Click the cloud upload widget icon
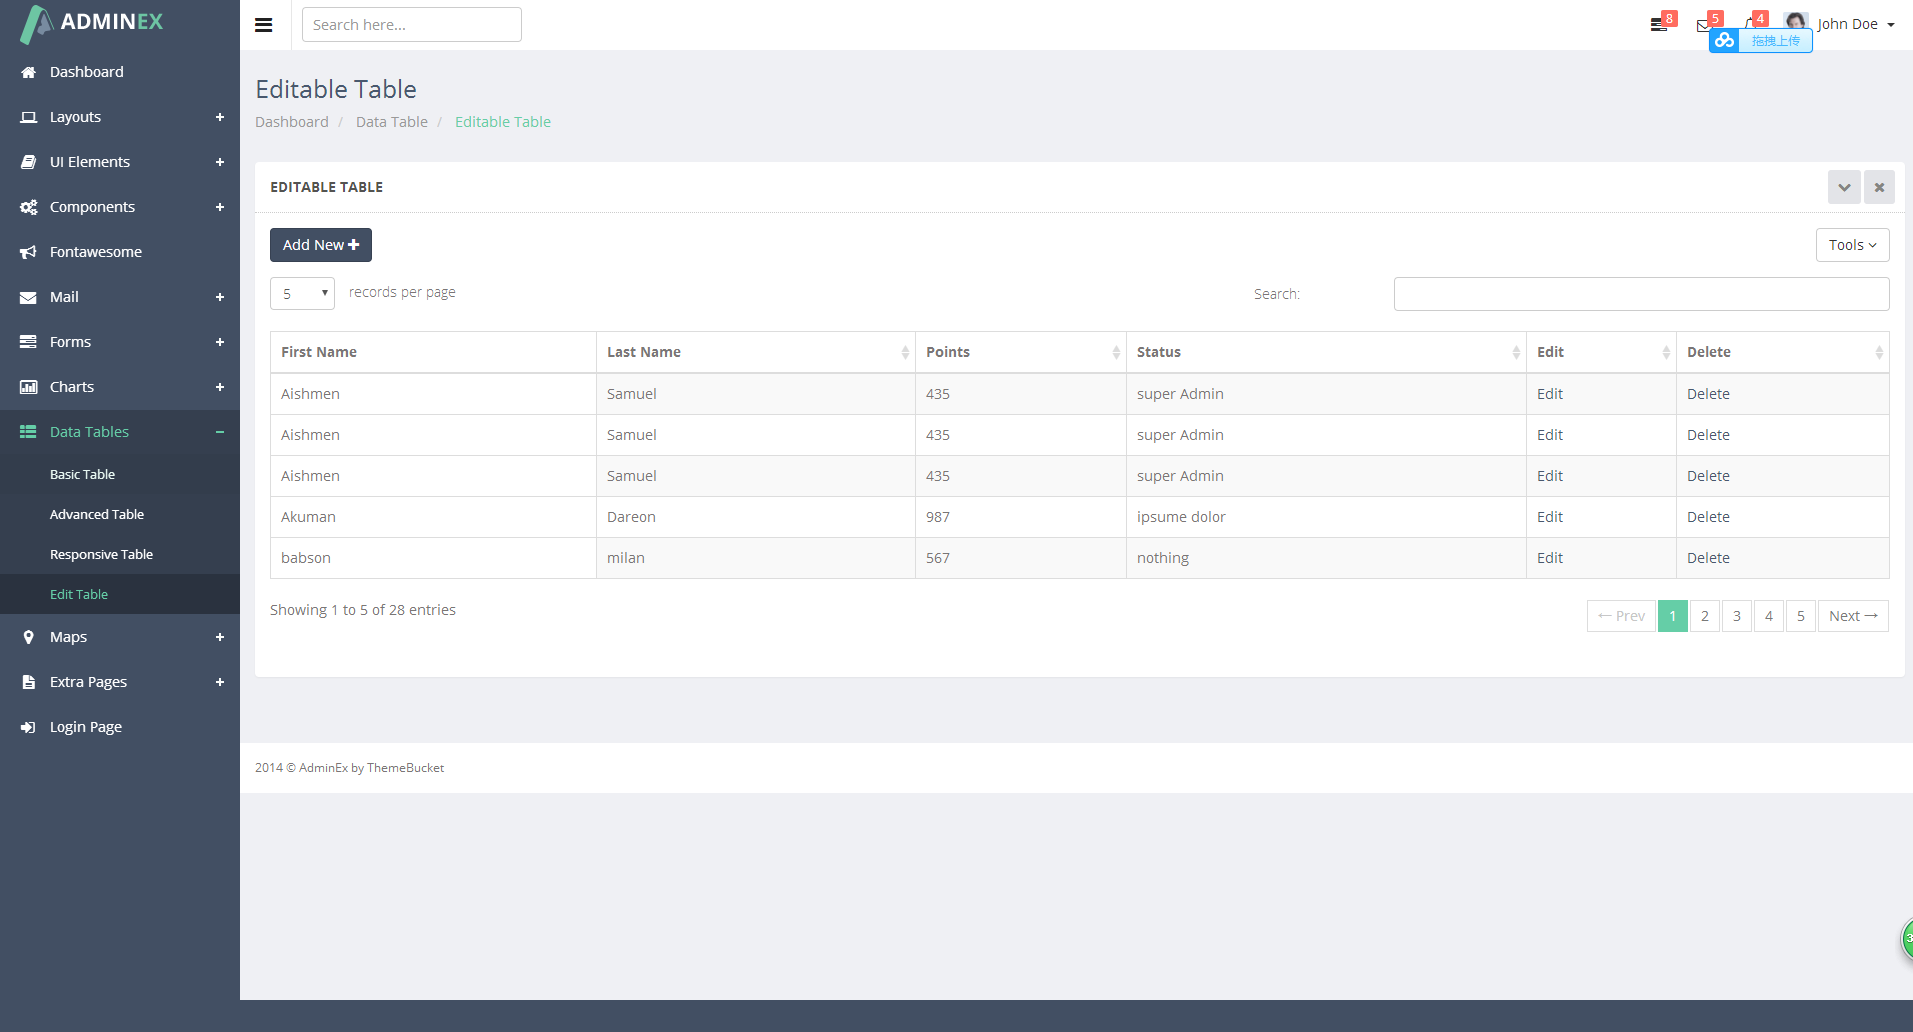 (1725, 40)
